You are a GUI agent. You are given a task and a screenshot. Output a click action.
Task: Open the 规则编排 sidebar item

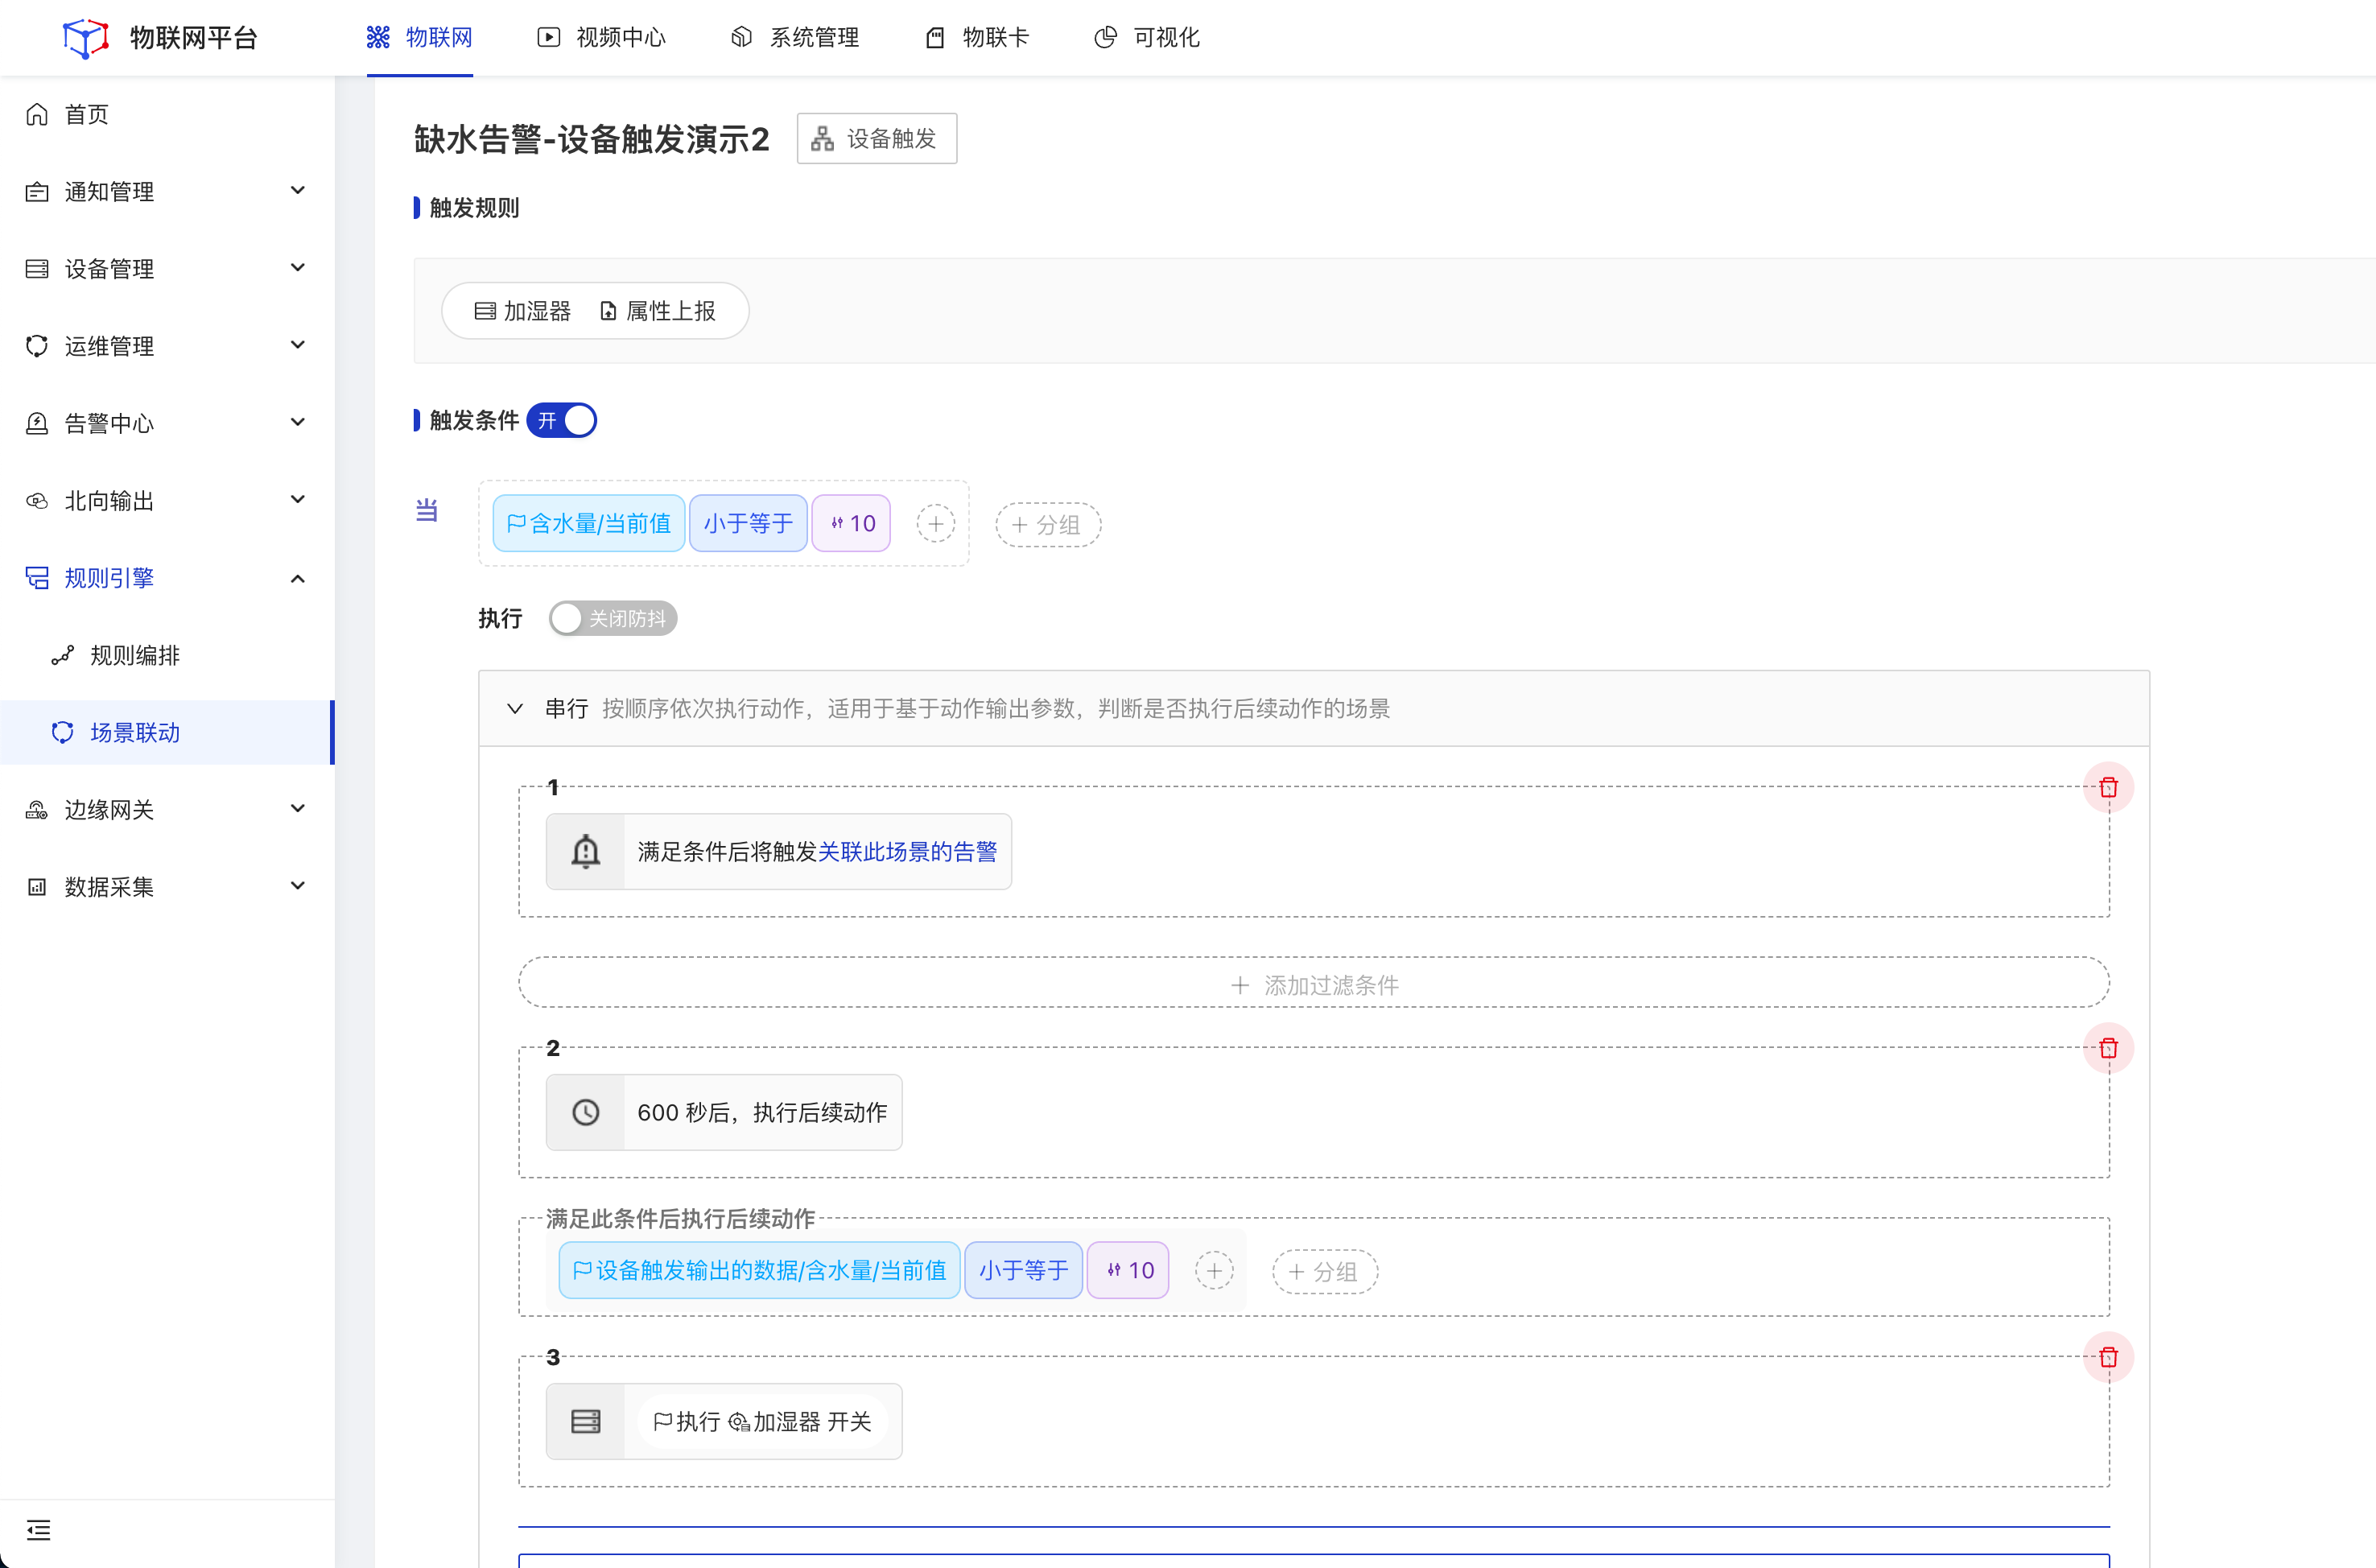click(x=135, y=655)
